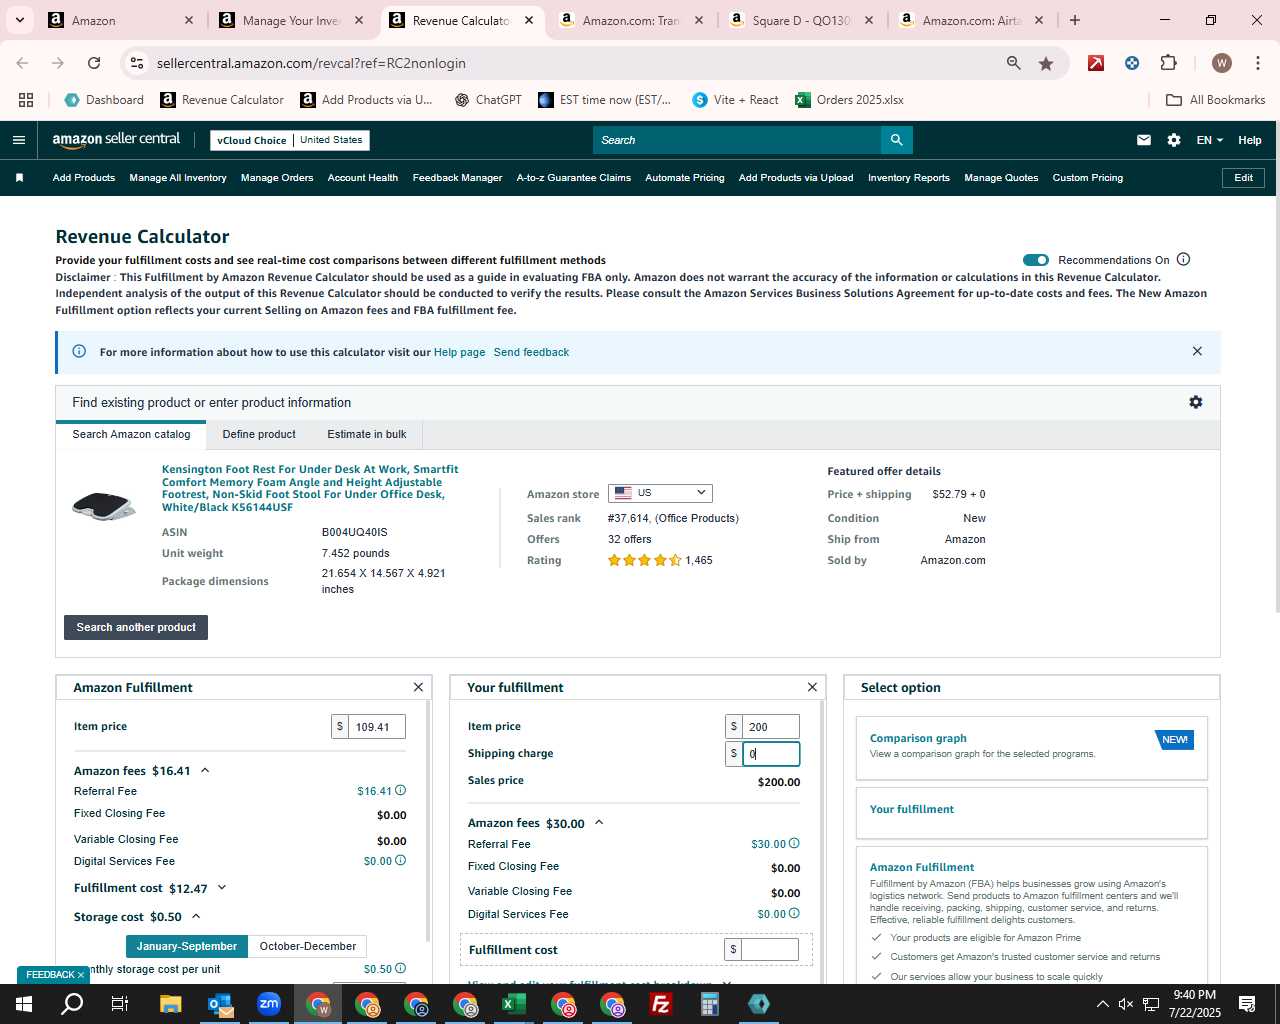Open the Seller Central settings gear
The width and height of the screenshot is (1280, 1024).
pos(1174,140)
